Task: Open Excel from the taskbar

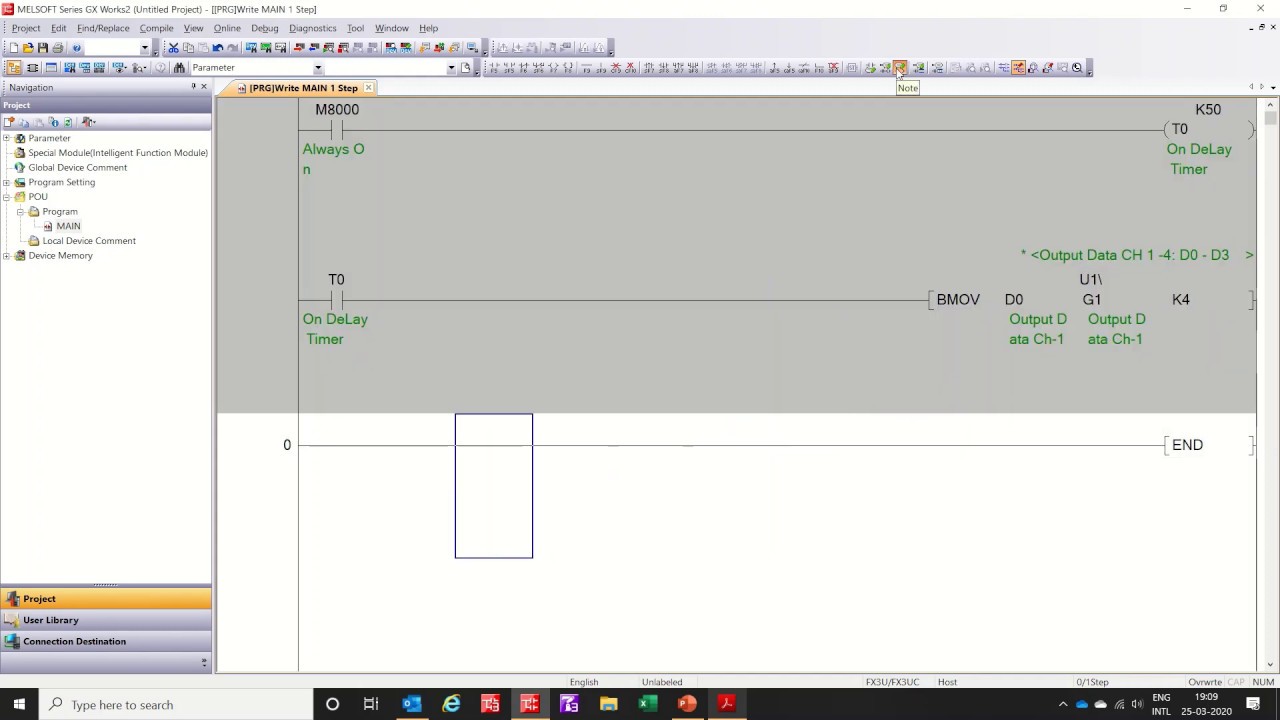Action: click(x=648, y=704)
